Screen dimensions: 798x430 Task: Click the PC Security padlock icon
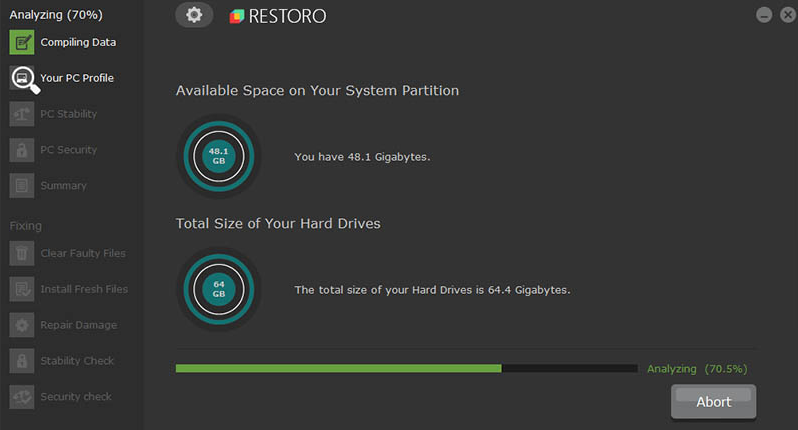coord(22,150)
